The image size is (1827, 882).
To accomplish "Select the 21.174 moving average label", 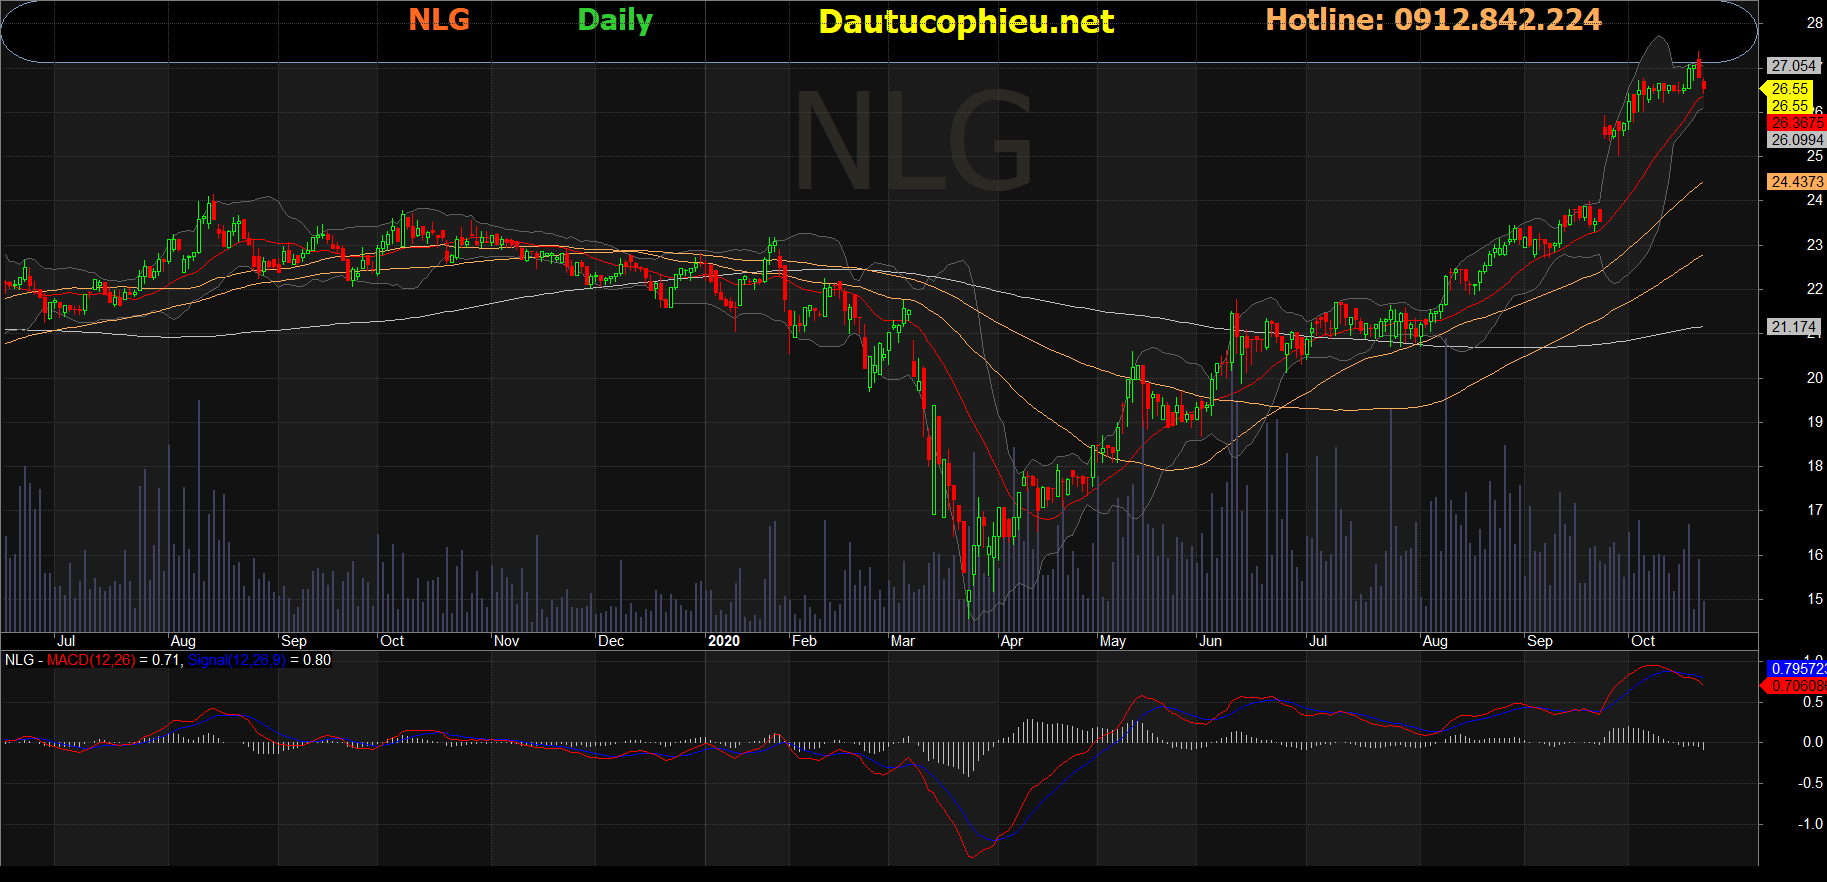I will pyautogui.click(x=1794, y=327).
